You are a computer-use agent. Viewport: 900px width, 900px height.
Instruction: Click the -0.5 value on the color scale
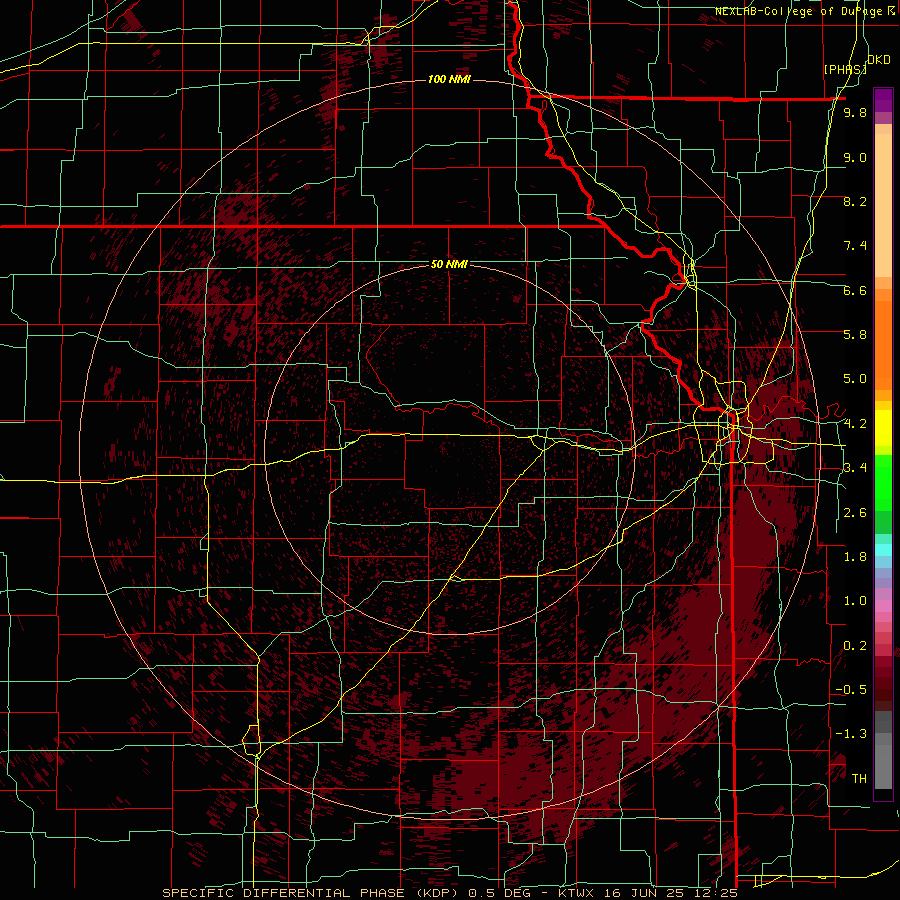851,690
